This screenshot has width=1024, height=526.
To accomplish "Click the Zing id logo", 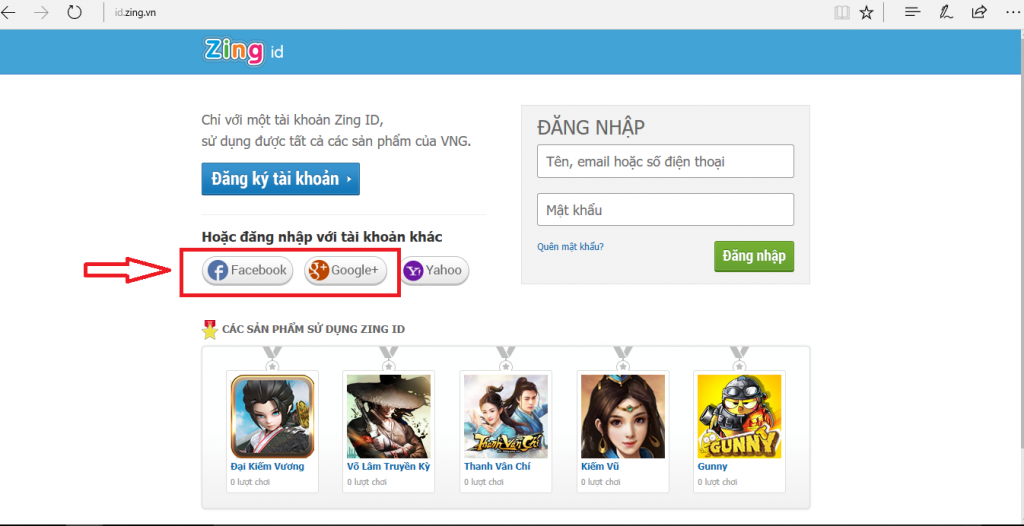I will click(243, 51).
